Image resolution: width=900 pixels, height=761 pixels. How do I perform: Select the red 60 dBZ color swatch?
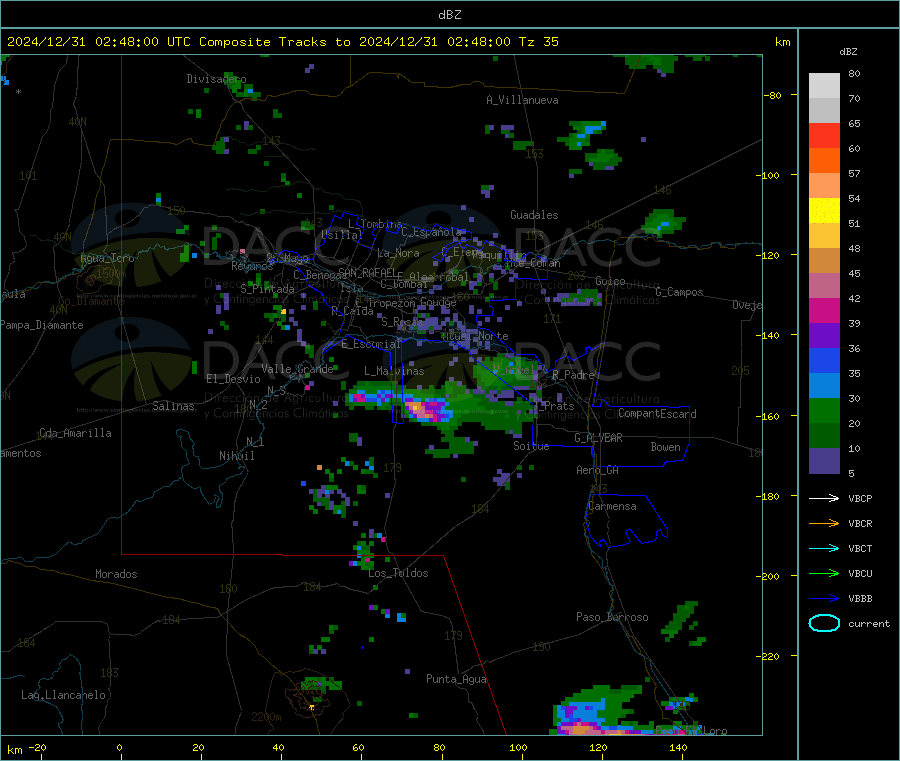824,135
